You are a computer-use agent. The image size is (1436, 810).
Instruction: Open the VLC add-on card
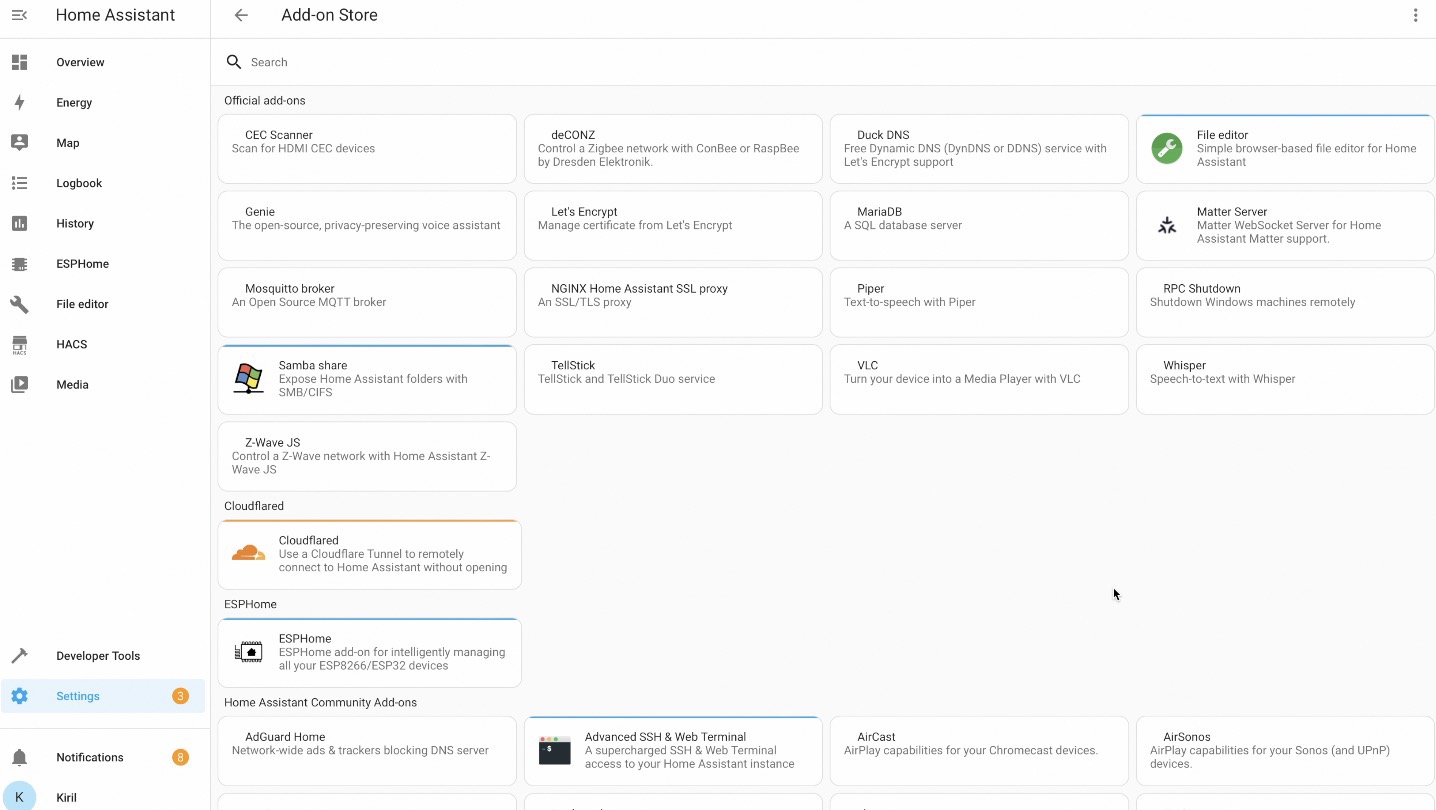click(x=979, y=379)
